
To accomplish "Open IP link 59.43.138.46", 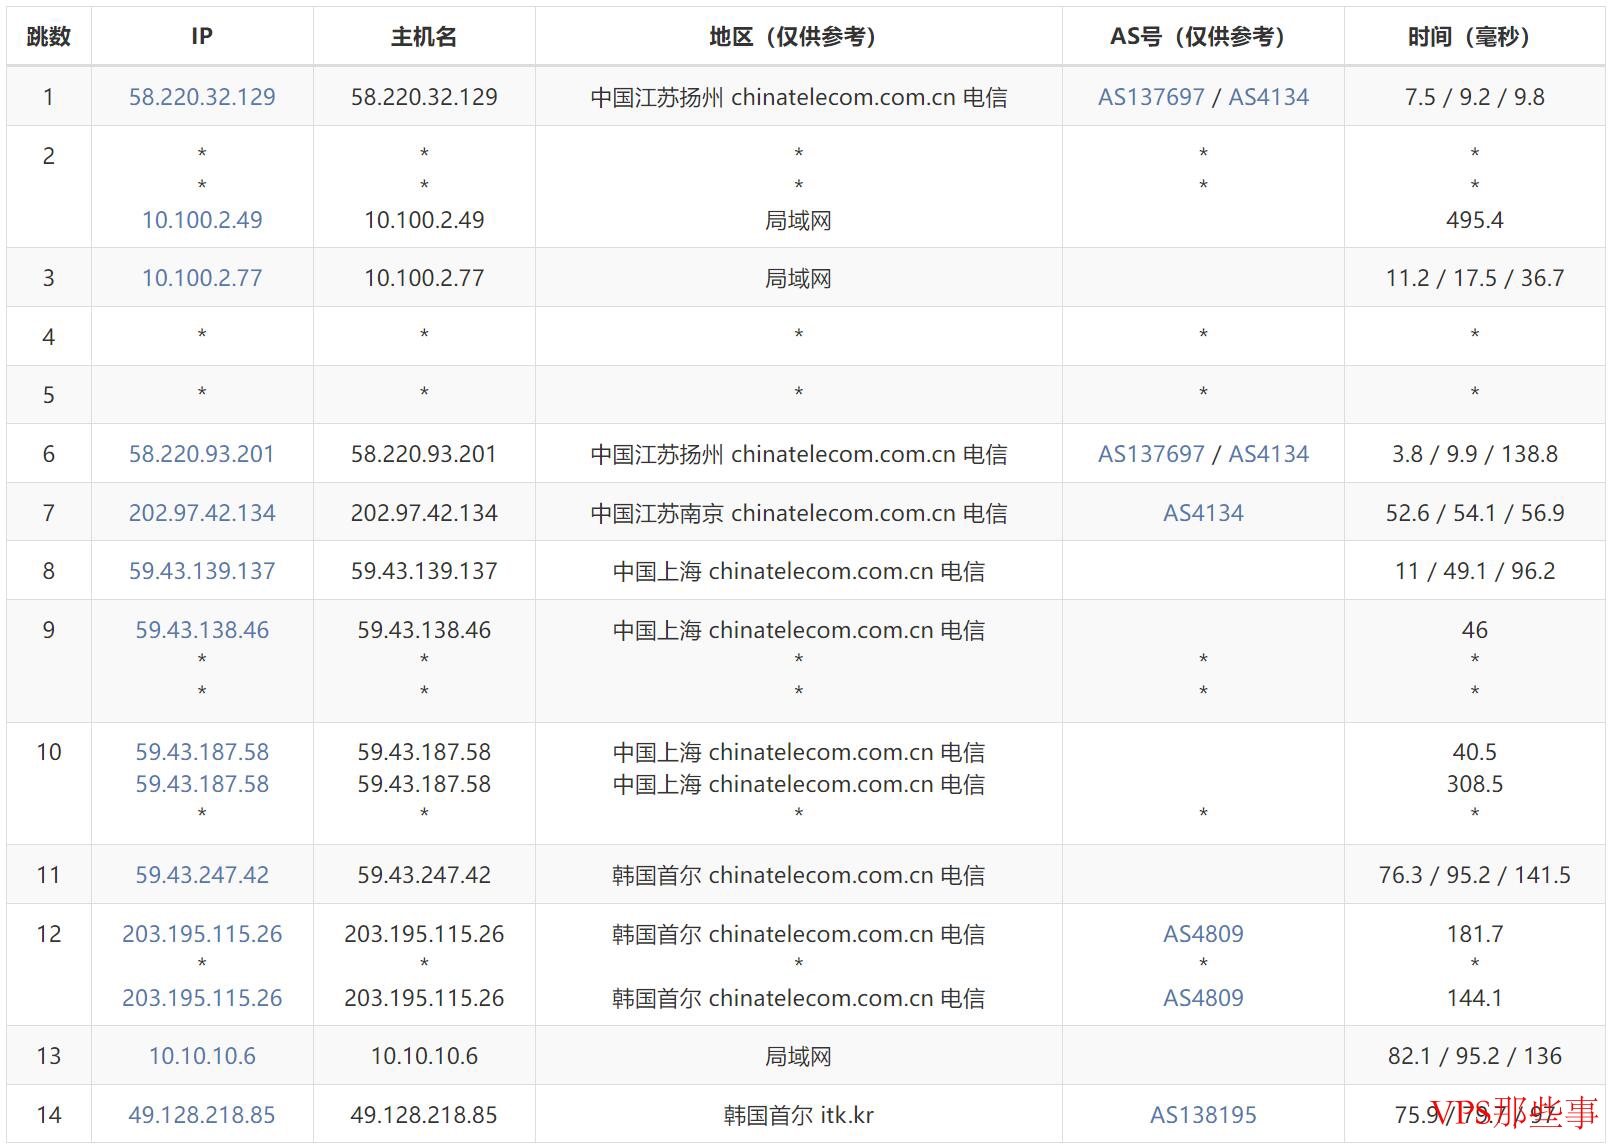I will click(202, 630).
